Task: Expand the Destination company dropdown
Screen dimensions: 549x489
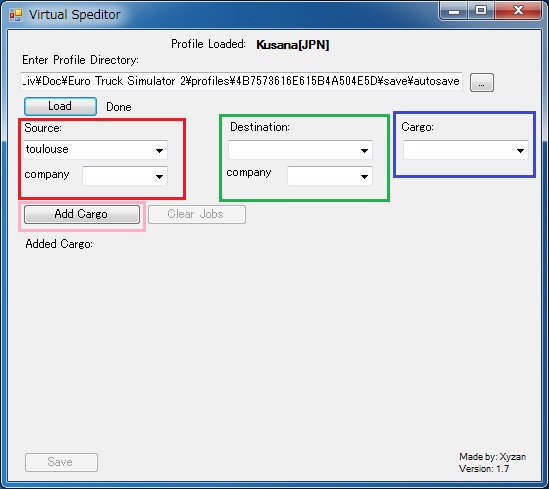Action: [330, 176]
